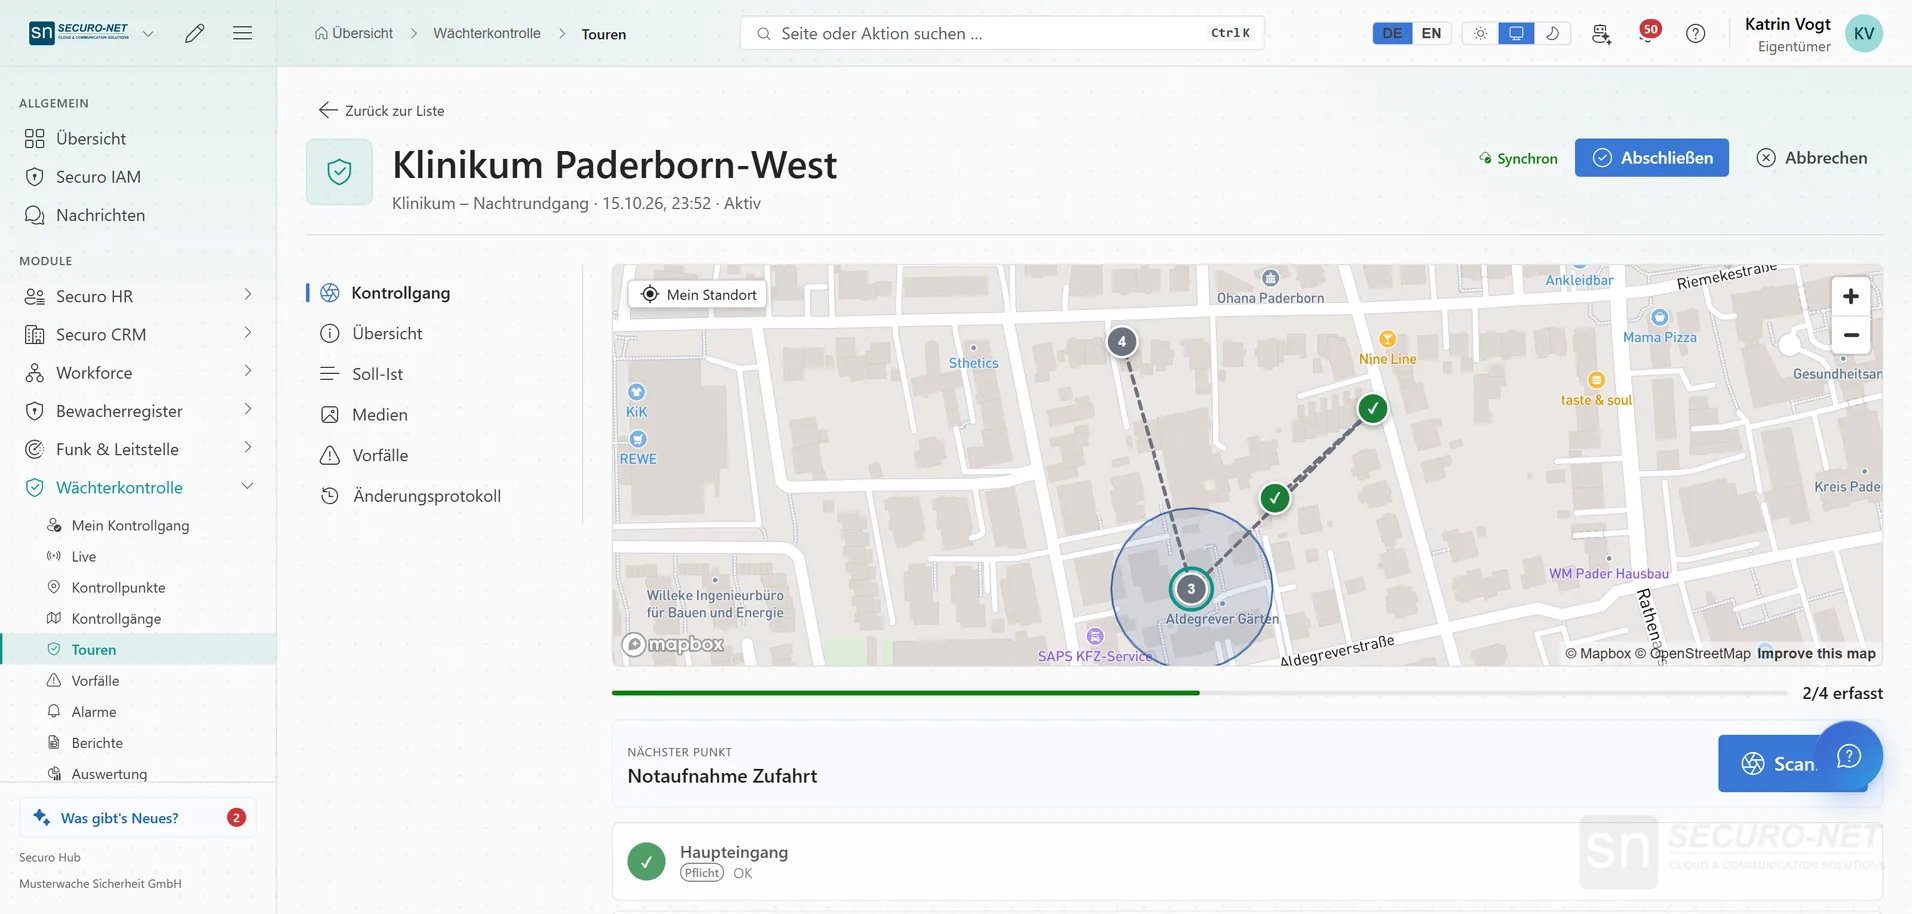1912x914 pixels.
Task: Open Kontrollpunkte in sidebar
Action: click(118, 587)
